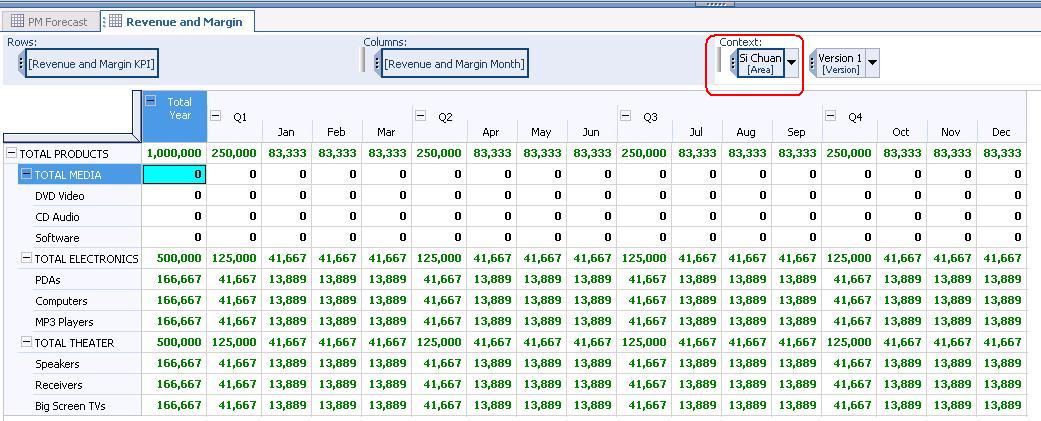Collapse the TOTAL ELECTRONICS row group
This screenshot has height=421, width=1041.
coord(26,259)
